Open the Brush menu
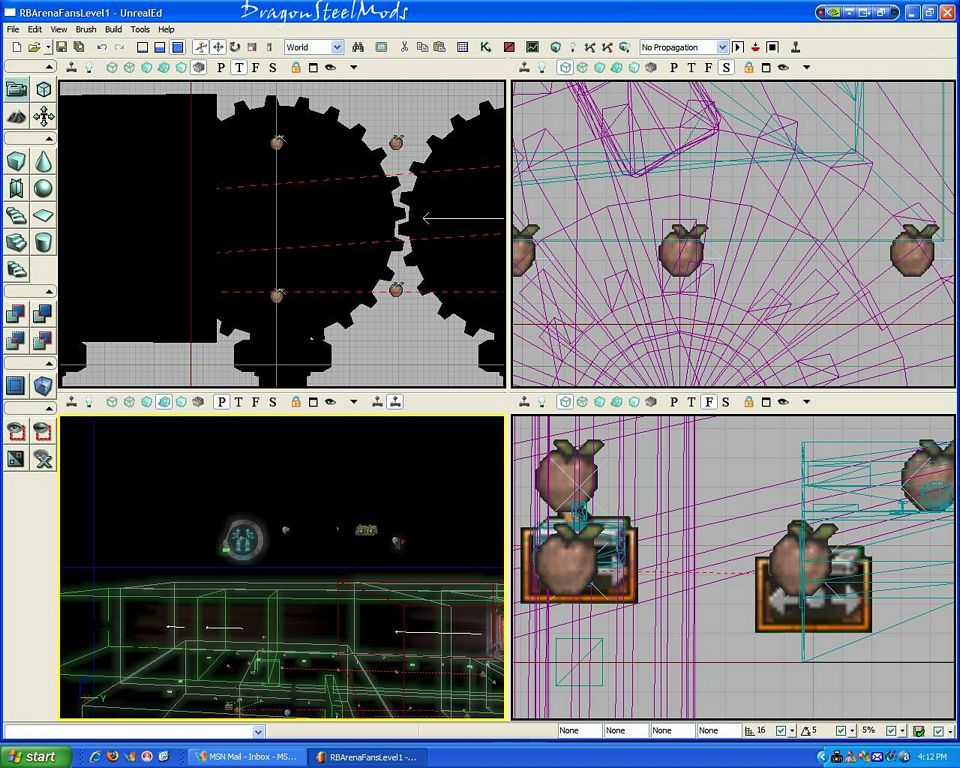 point(86,30)
